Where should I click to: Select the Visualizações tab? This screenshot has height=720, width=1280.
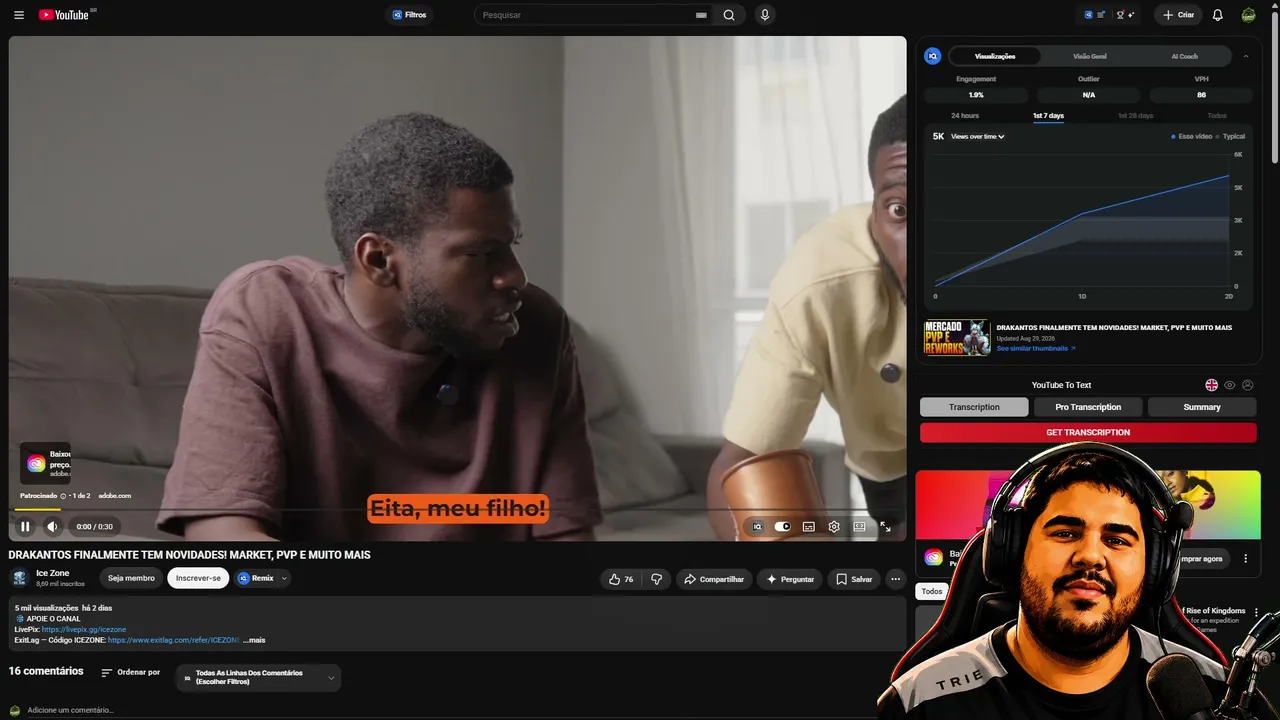(995, 56)
